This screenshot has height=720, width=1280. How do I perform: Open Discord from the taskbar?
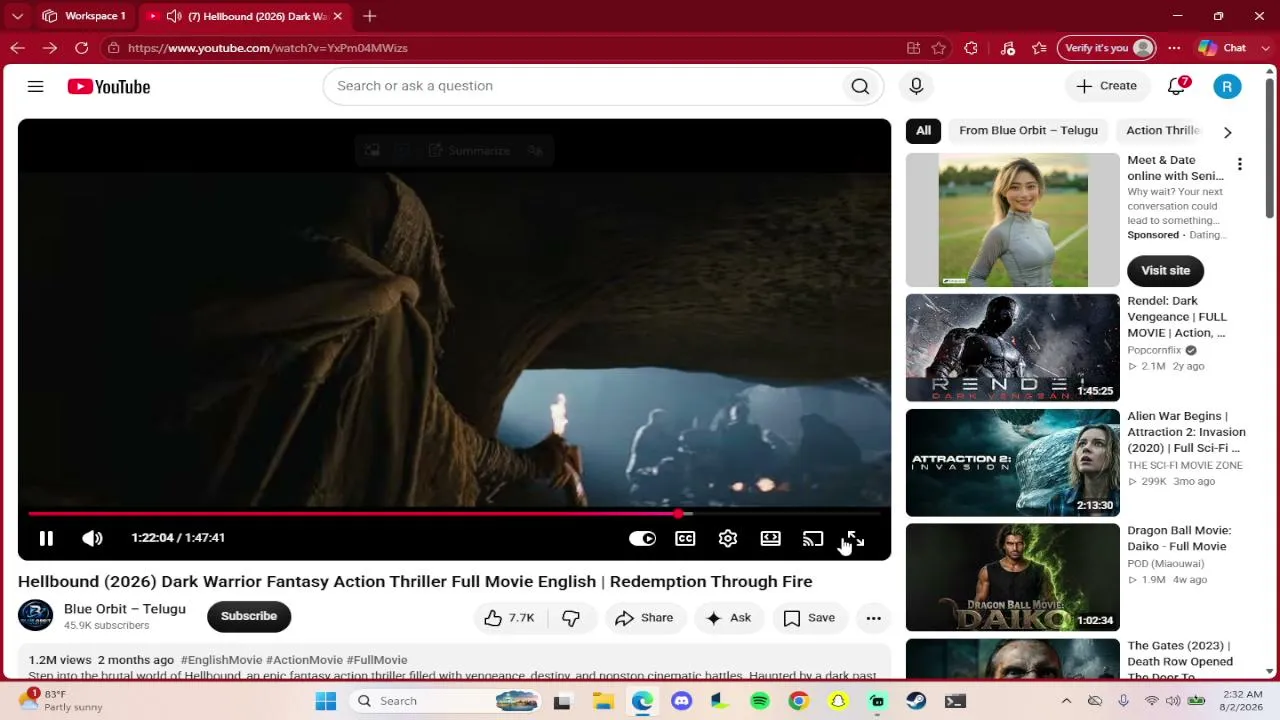[681, 701]
